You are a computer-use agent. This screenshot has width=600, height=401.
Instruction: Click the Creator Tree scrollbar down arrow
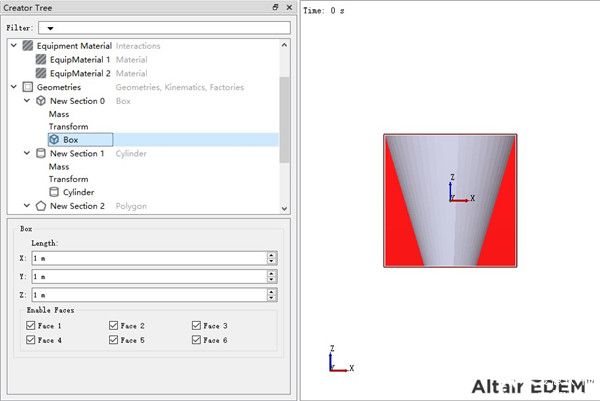point(285,207)
